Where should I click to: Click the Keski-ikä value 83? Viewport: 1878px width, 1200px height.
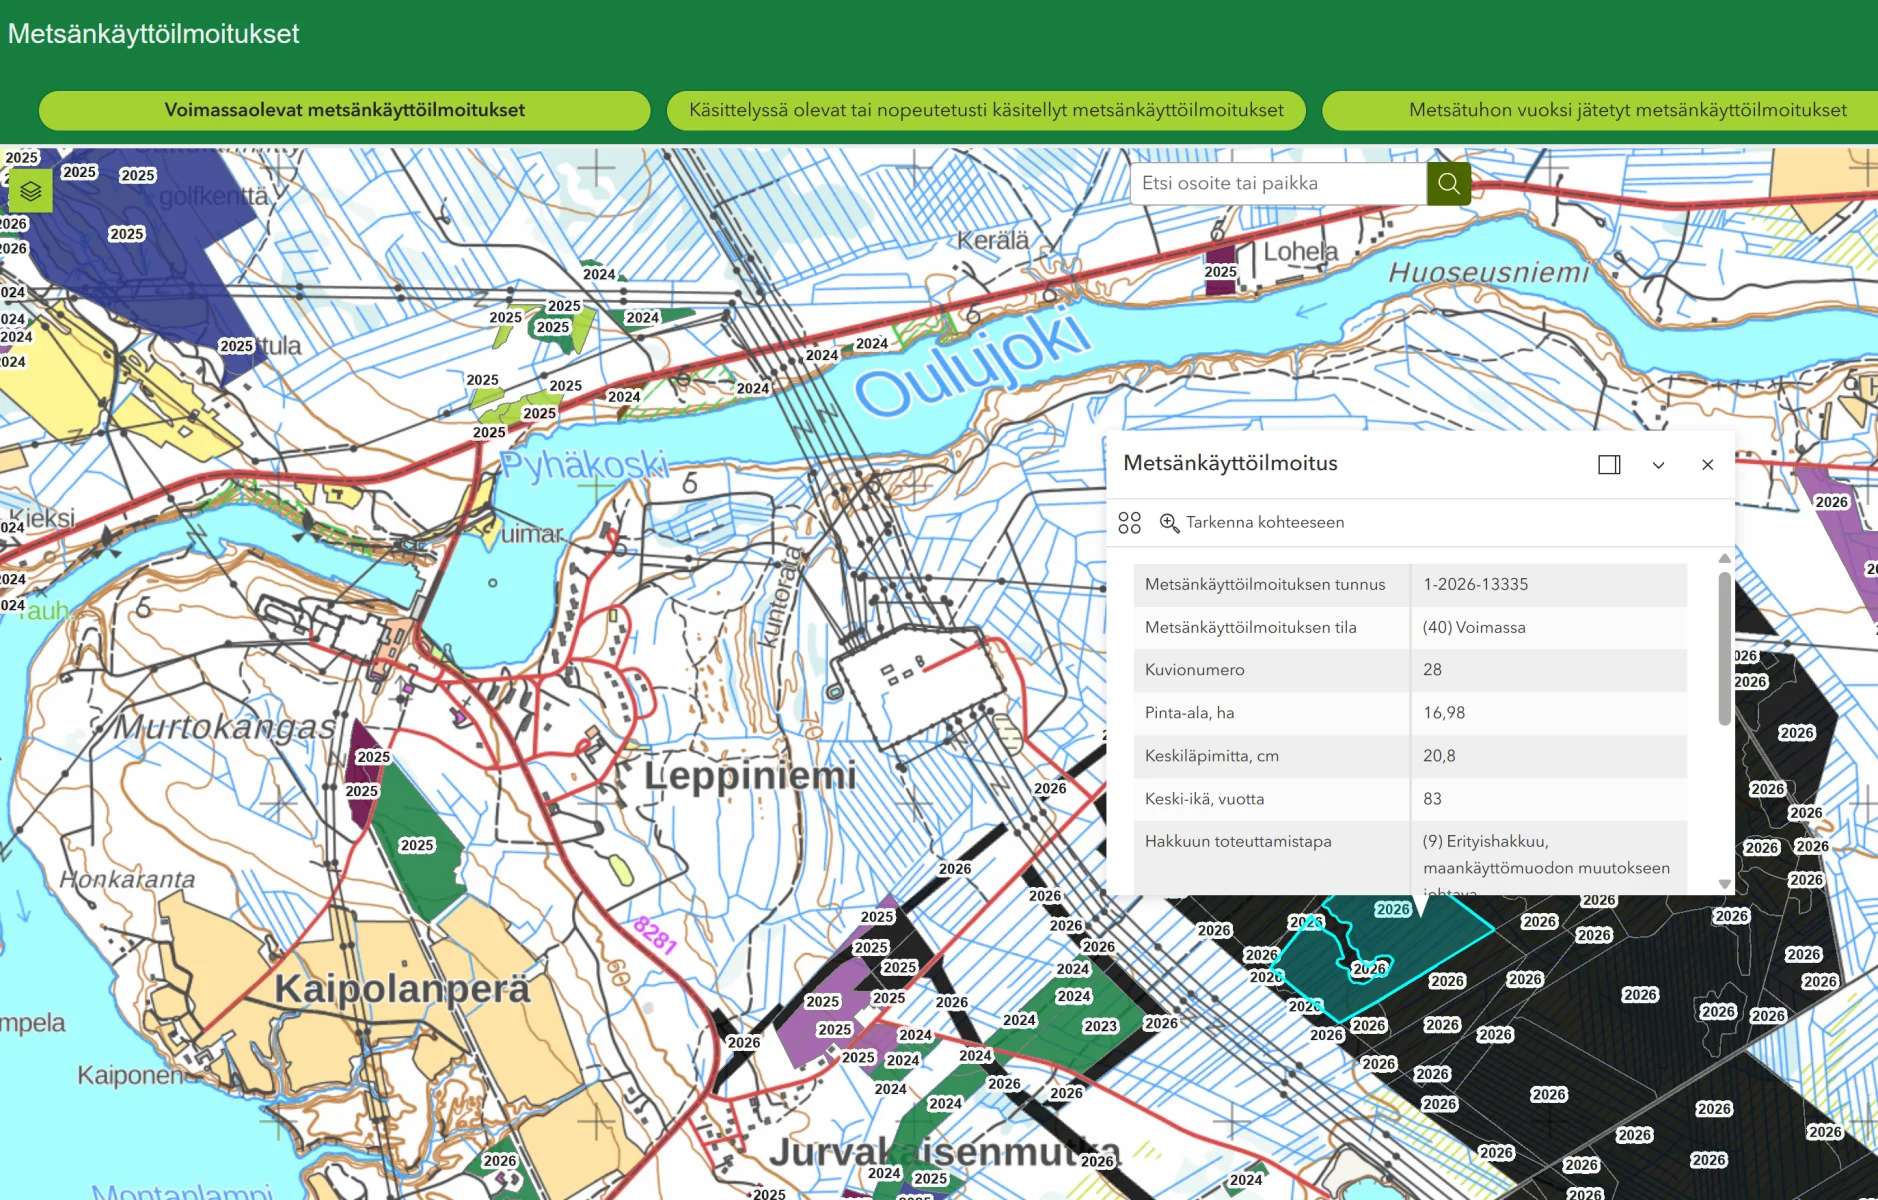1432,799
